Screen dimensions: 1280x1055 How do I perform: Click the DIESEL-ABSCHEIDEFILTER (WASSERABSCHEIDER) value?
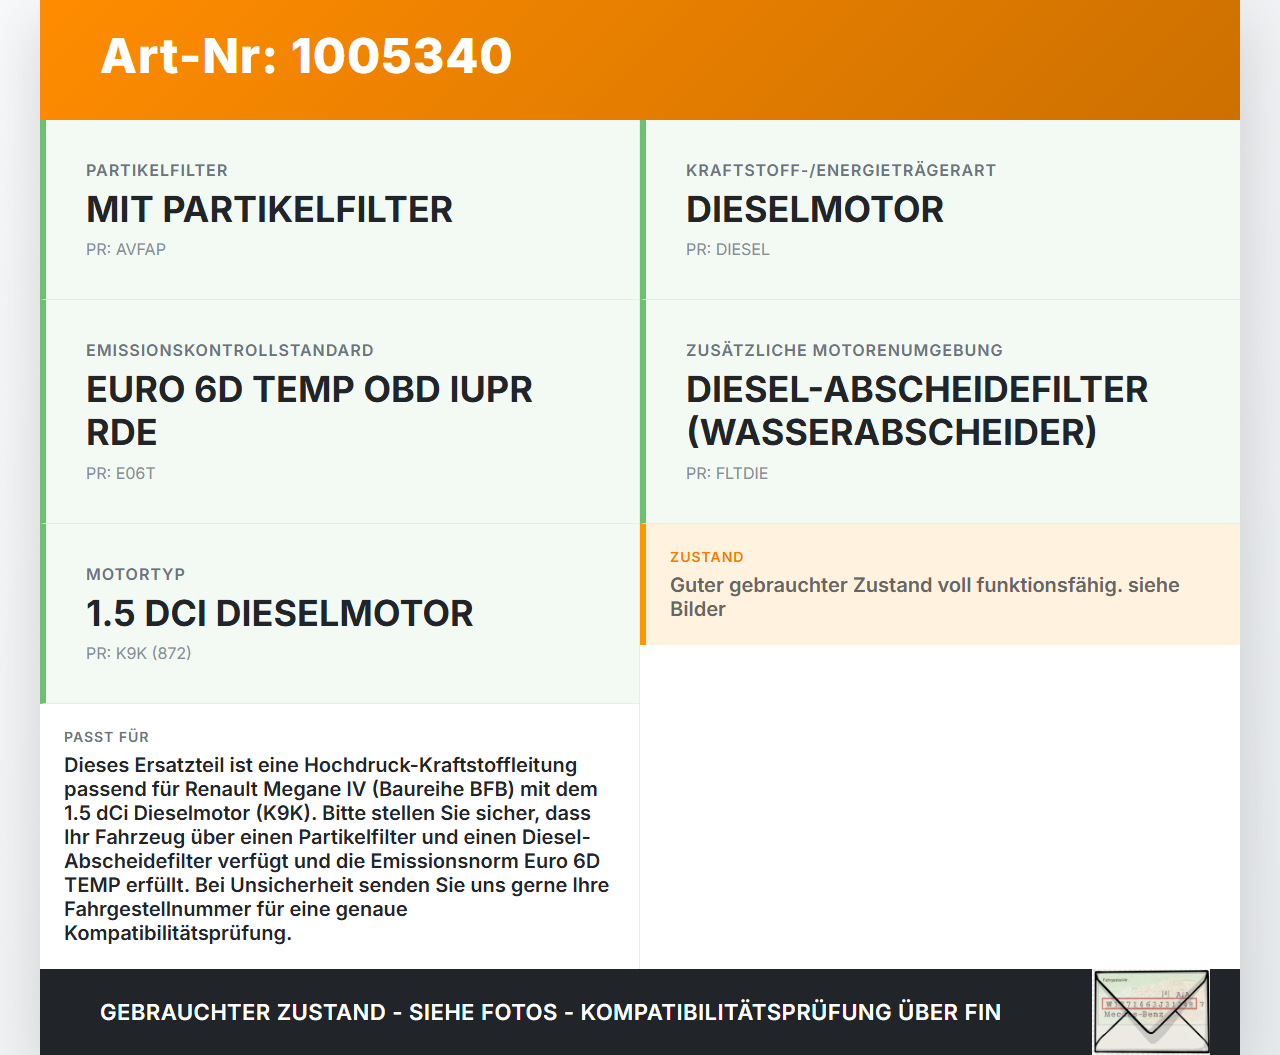917,411
